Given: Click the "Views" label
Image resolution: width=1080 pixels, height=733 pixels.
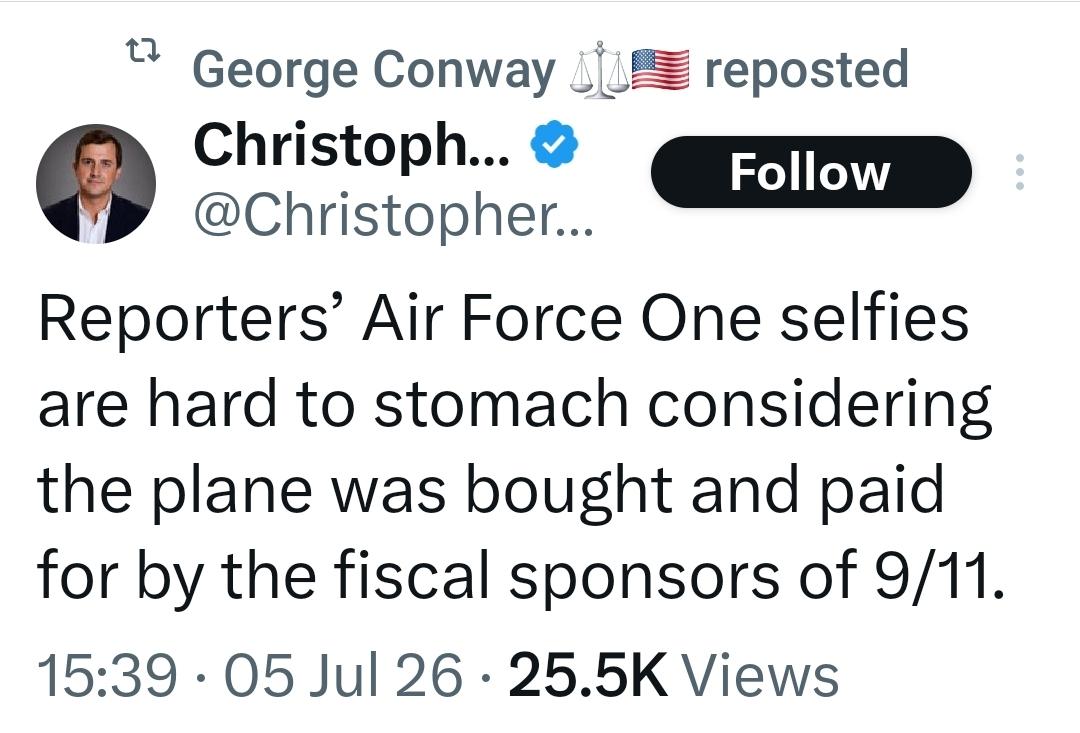Looking at the screenshot, I should pyautogui.click(x=760, y=676).
